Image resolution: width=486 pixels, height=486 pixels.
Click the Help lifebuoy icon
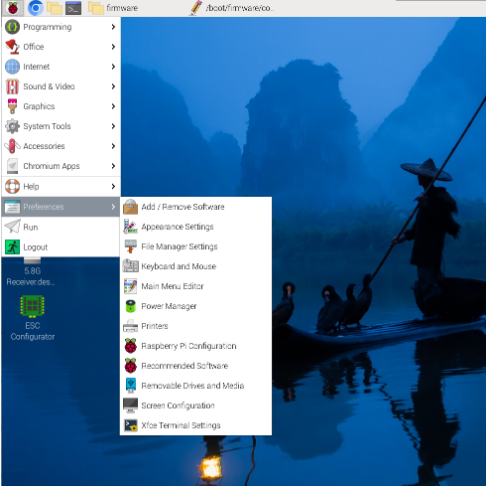point(12,186)
